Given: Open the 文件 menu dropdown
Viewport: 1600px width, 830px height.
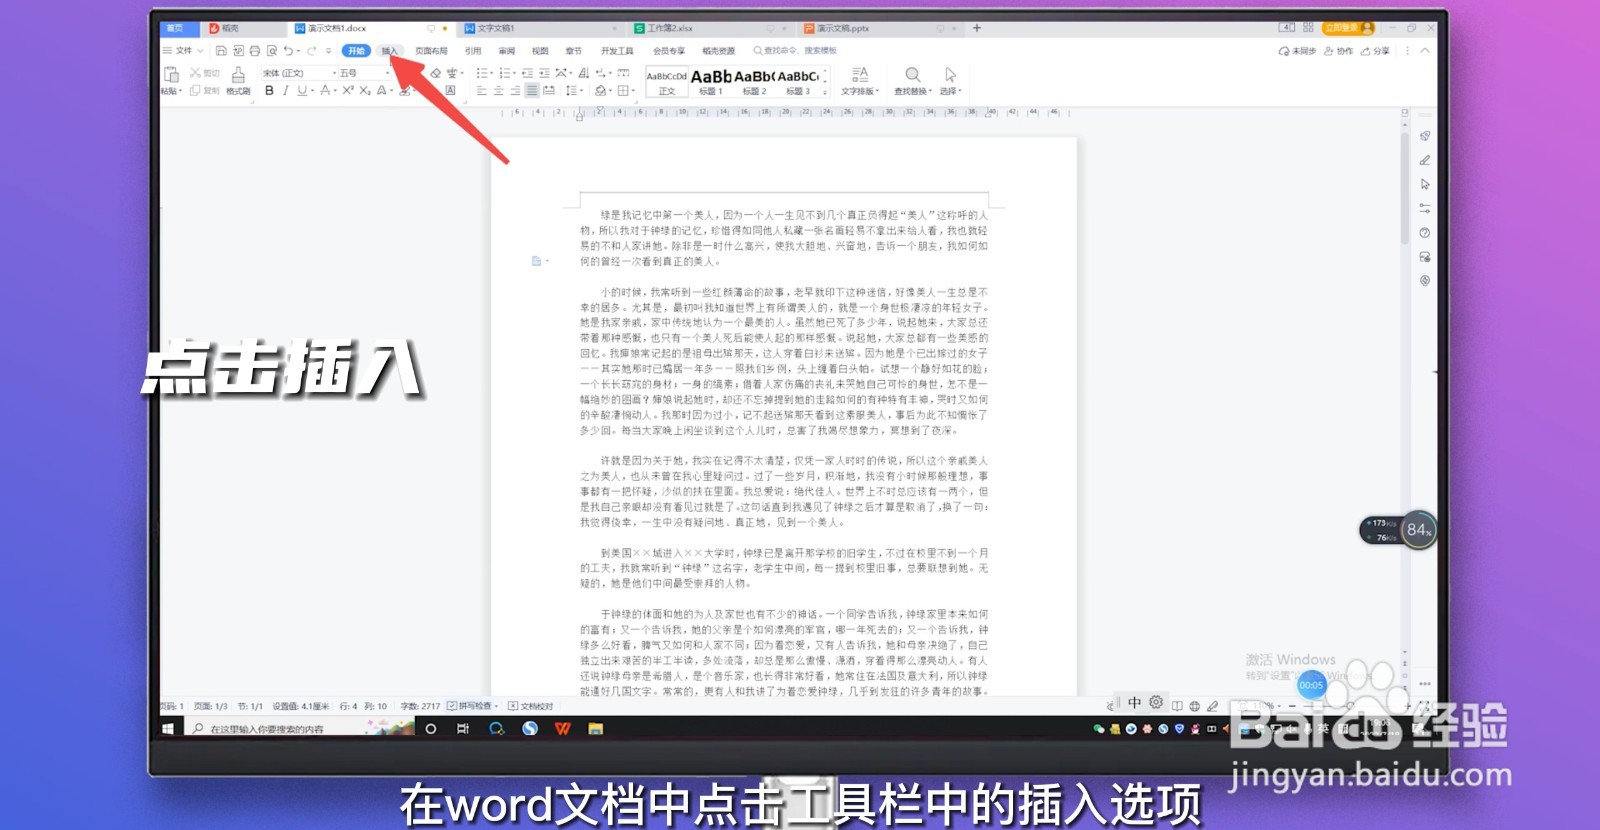Looking at the screenshot, I should tap(183, 50).
